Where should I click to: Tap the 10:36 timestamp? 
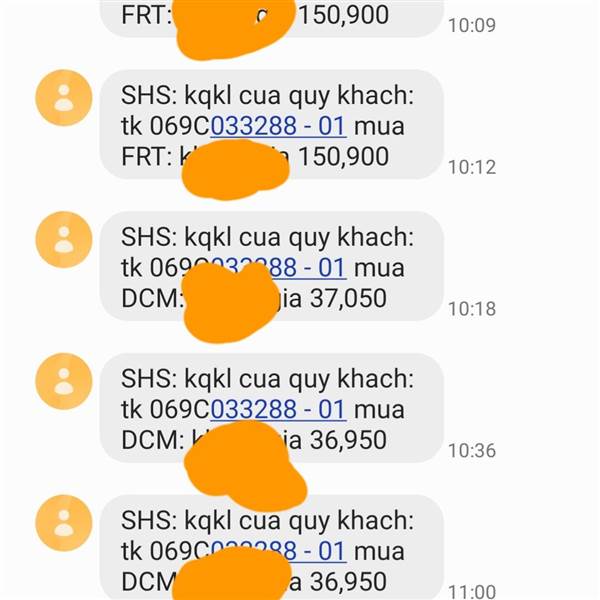point(472,450)
